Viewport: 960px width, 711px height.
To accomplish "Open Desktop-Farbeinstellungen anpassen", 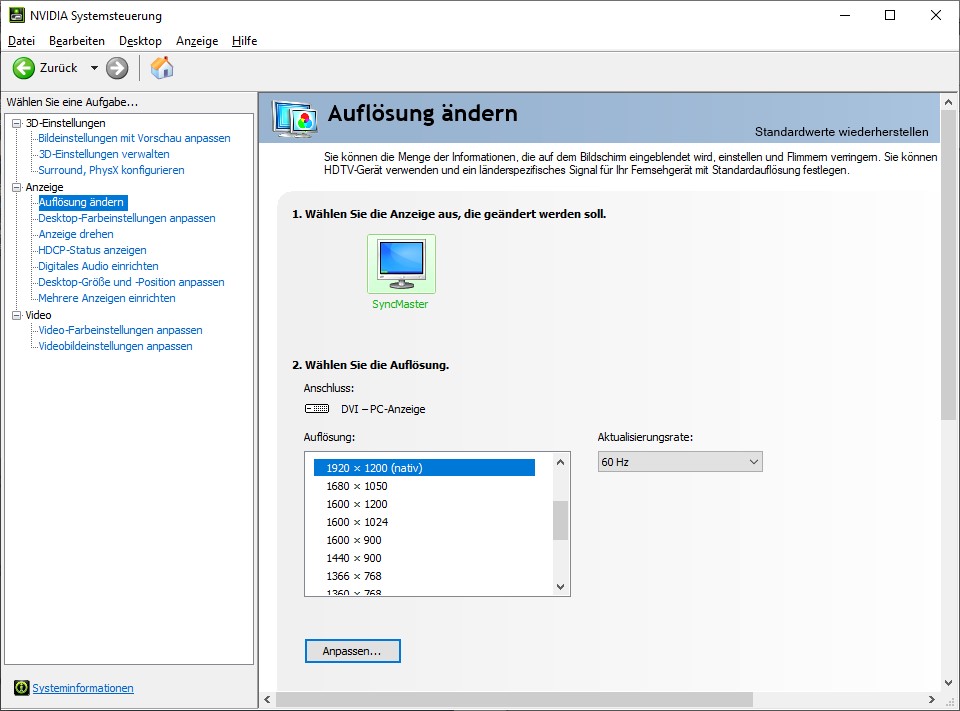I will pyautogui.click(x=127, y=218).
